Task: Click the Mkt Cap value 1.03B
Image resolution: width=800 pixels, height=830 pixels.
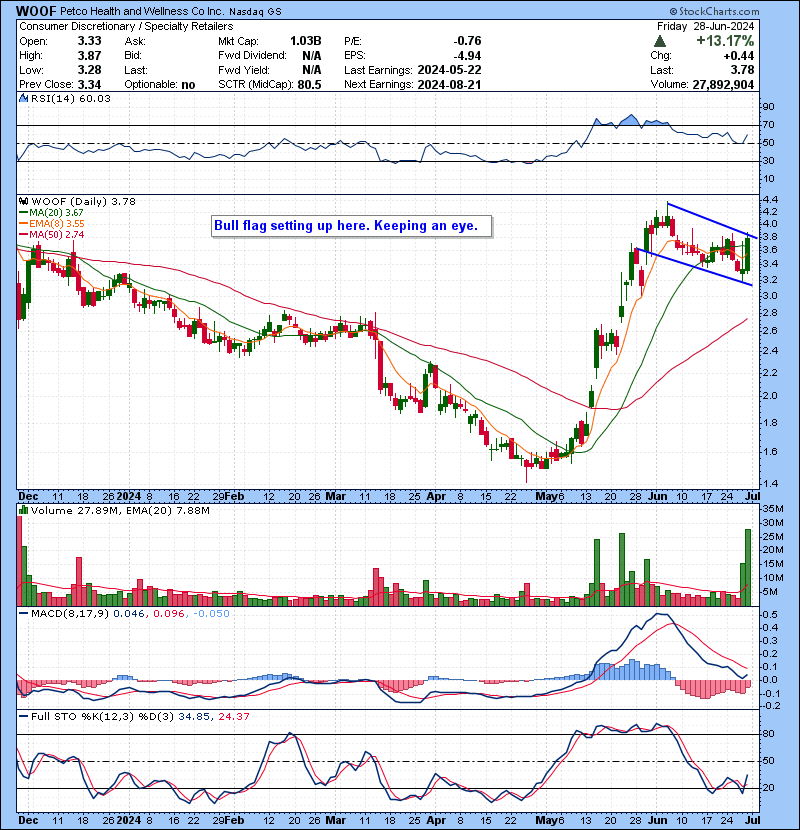Action: (x=305, y=41)
